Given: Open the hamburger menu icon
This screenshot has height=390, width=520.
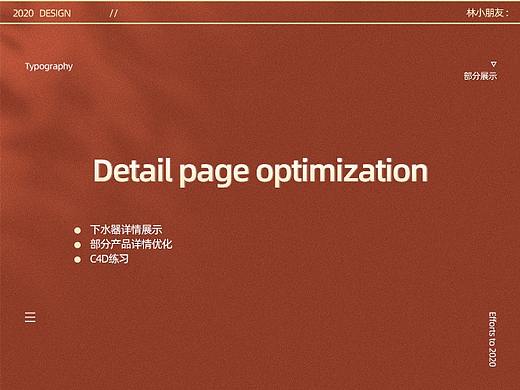Looking at the screenshot, I should pyautogui.click(x=30, y=317).
